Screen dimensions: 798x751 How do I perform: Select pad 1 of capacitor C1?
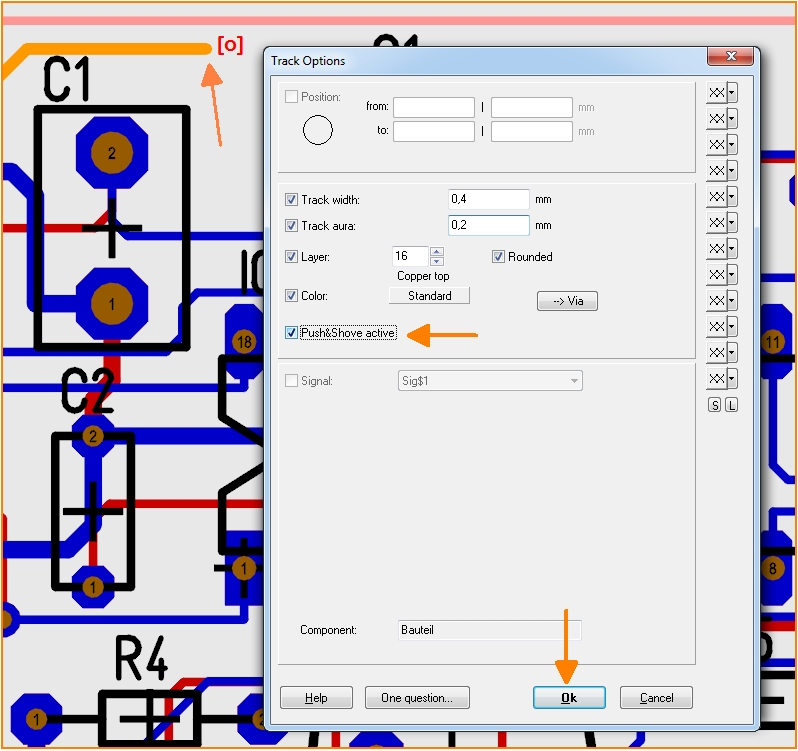click(112, 302)
